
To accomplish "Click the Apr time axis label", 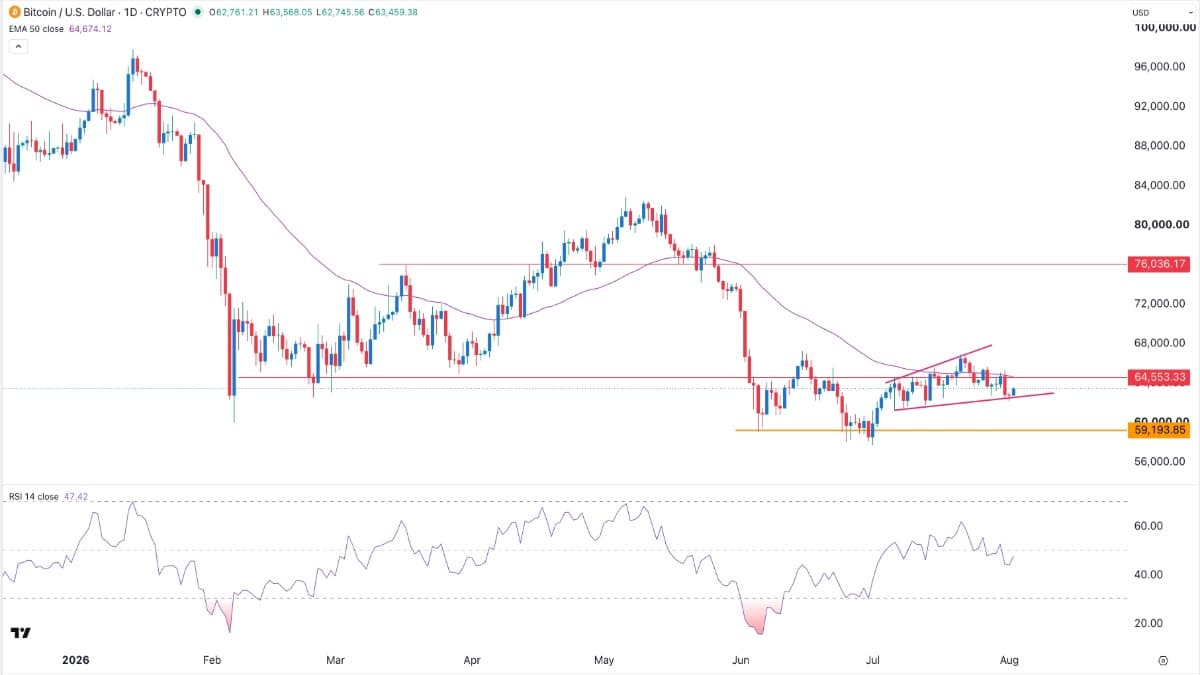I will pyautogui.click(x=472, y=660).
